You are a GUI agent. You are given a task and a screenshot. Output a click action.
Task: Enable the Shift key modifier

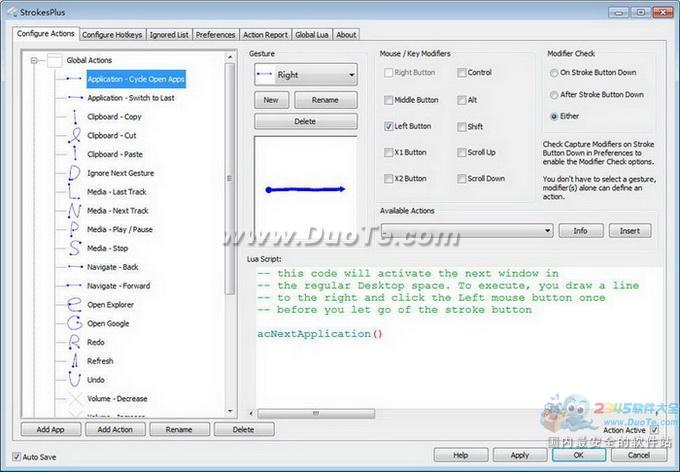462,127
